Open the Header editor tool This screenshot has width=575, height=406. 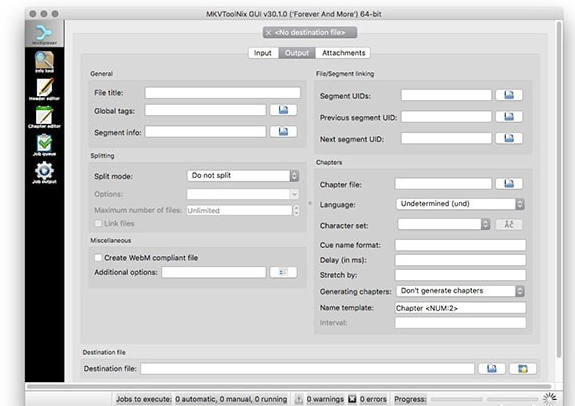point(44,89)
